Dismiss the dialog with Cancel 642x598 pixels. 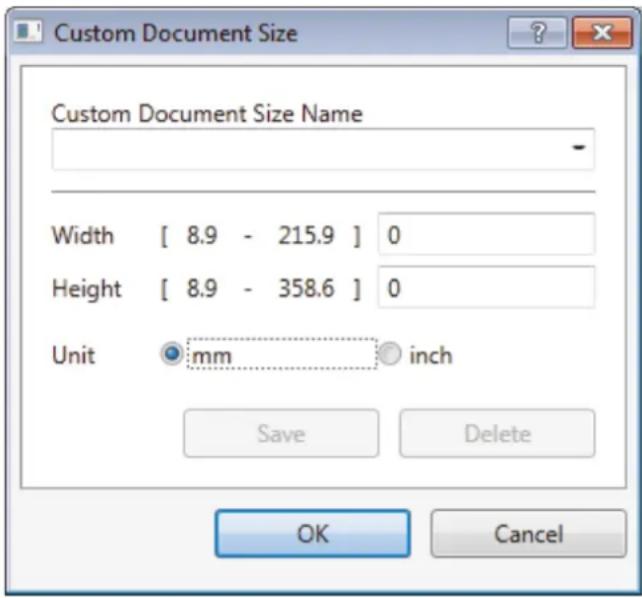[x=529, y=533]
